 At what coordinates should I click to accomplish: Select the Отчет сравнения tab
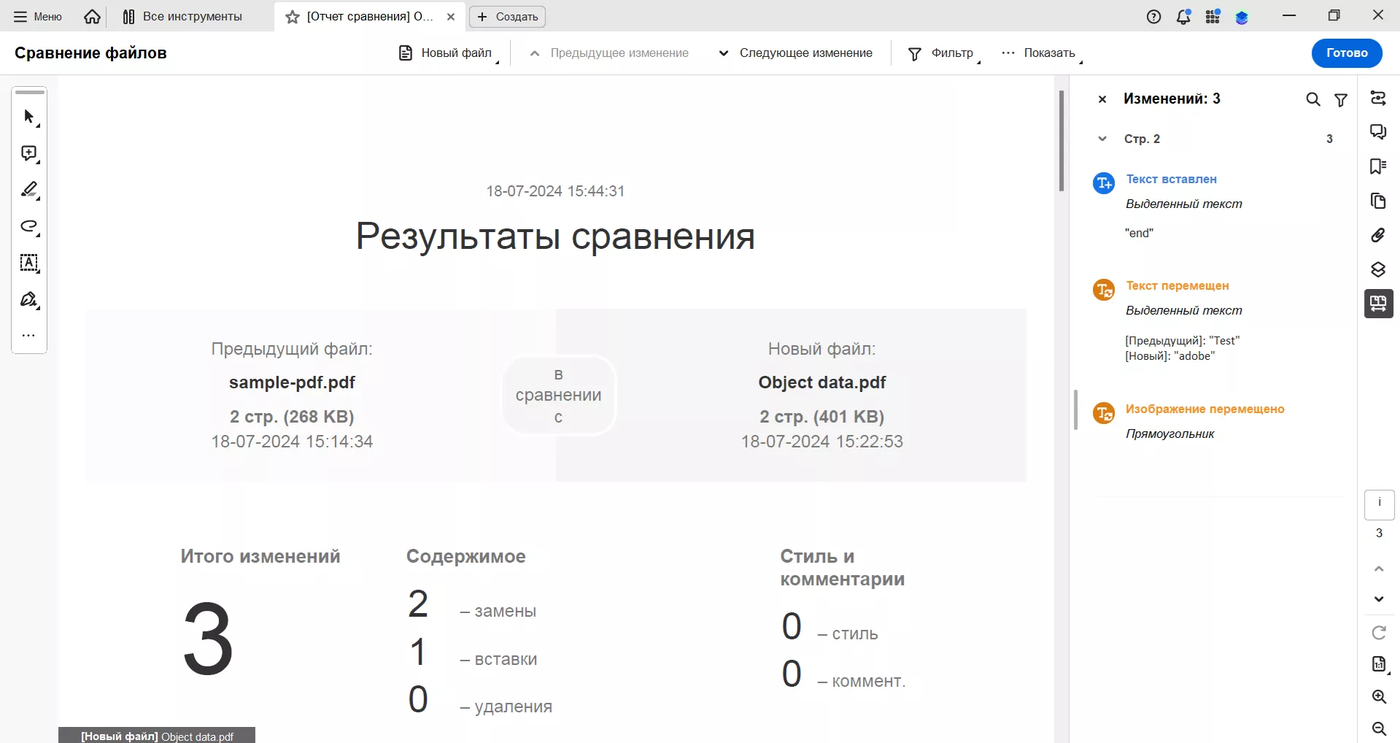370,17
